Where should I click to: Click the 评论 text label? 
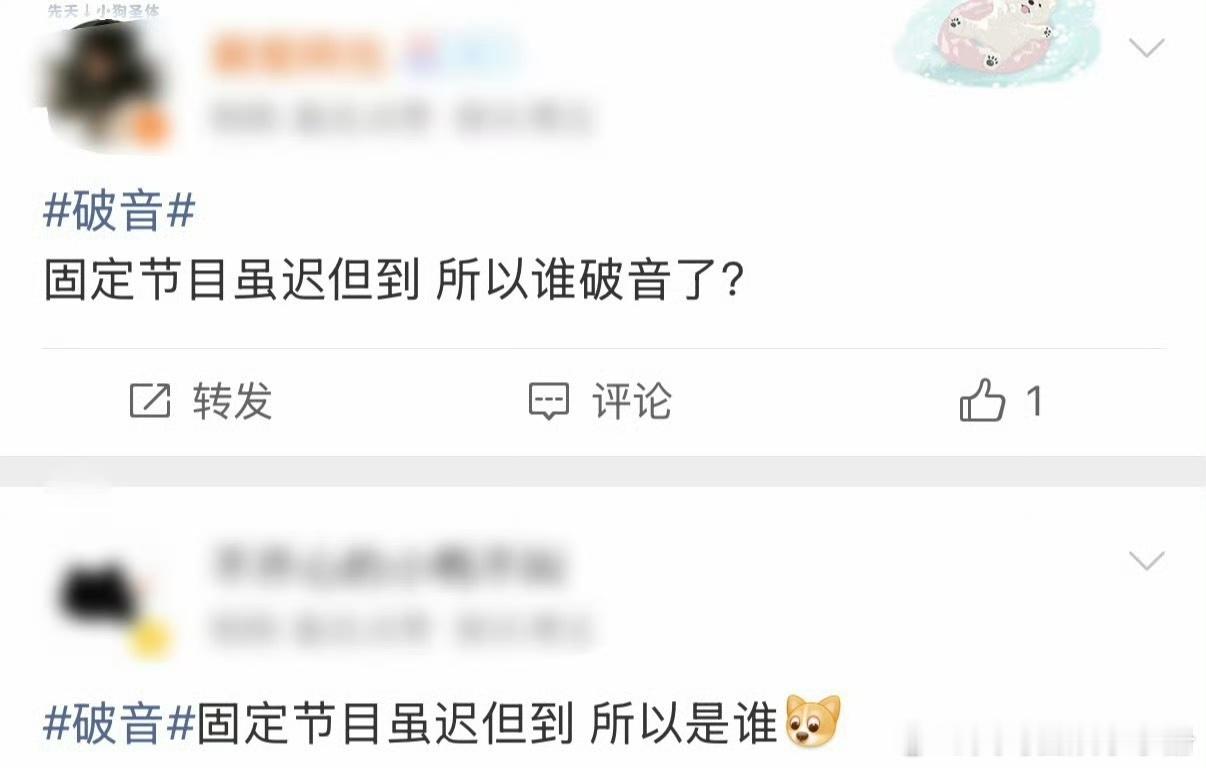(632, 401)
